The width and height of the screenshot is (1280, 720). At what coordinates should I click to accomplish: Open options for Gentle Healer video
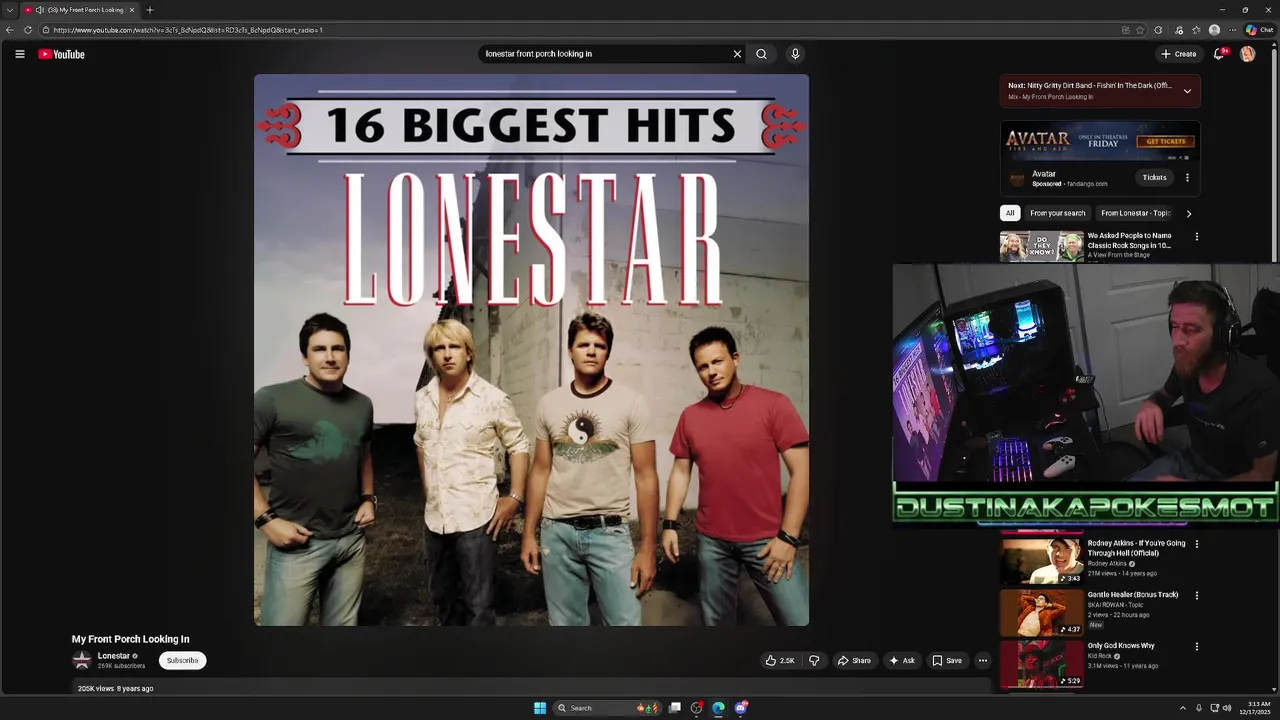pyautogui.click(x=1196, y=595)
